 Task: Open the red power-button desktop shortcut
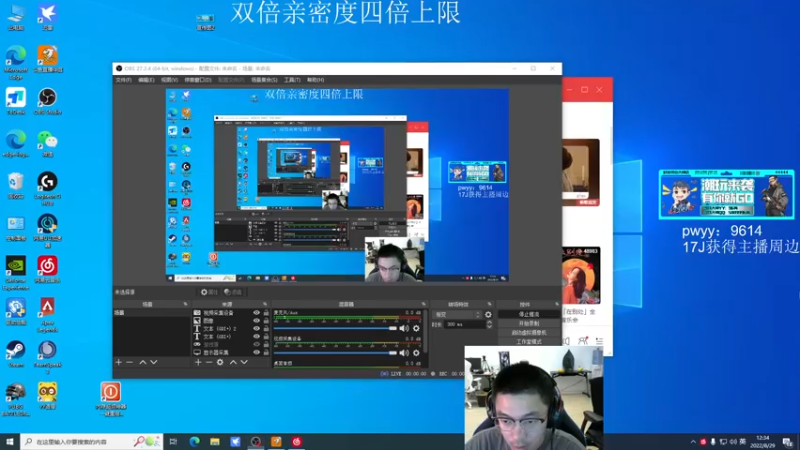(111, 399)
